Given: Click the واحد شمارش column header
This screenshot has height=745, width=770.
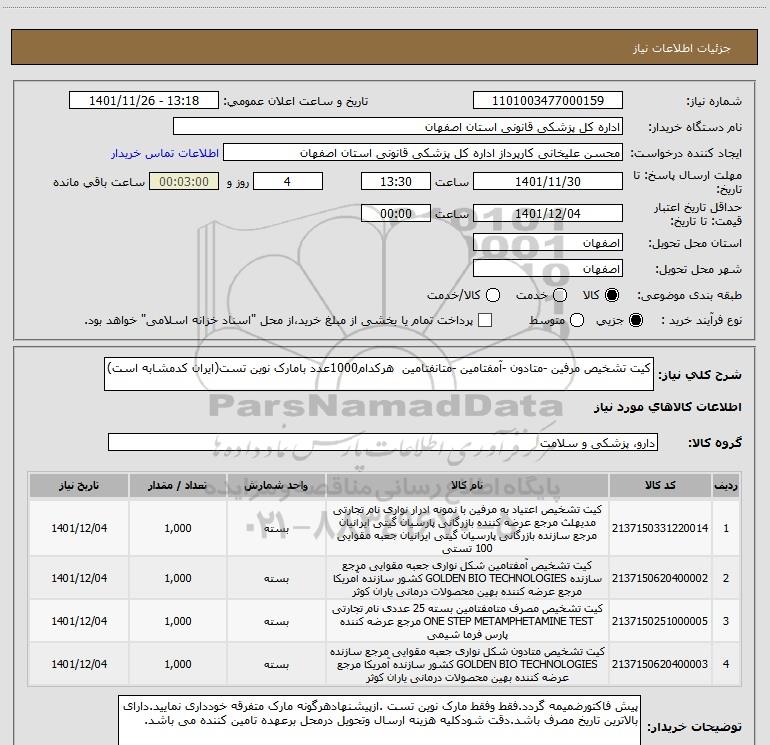Looking at the screenshot, I should tap(276, 485).
